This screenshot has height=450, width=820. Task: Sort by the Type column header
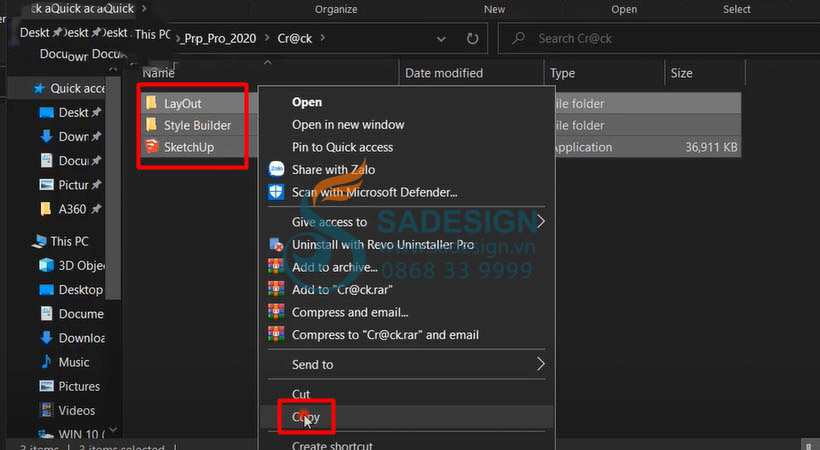coord(562,73)
